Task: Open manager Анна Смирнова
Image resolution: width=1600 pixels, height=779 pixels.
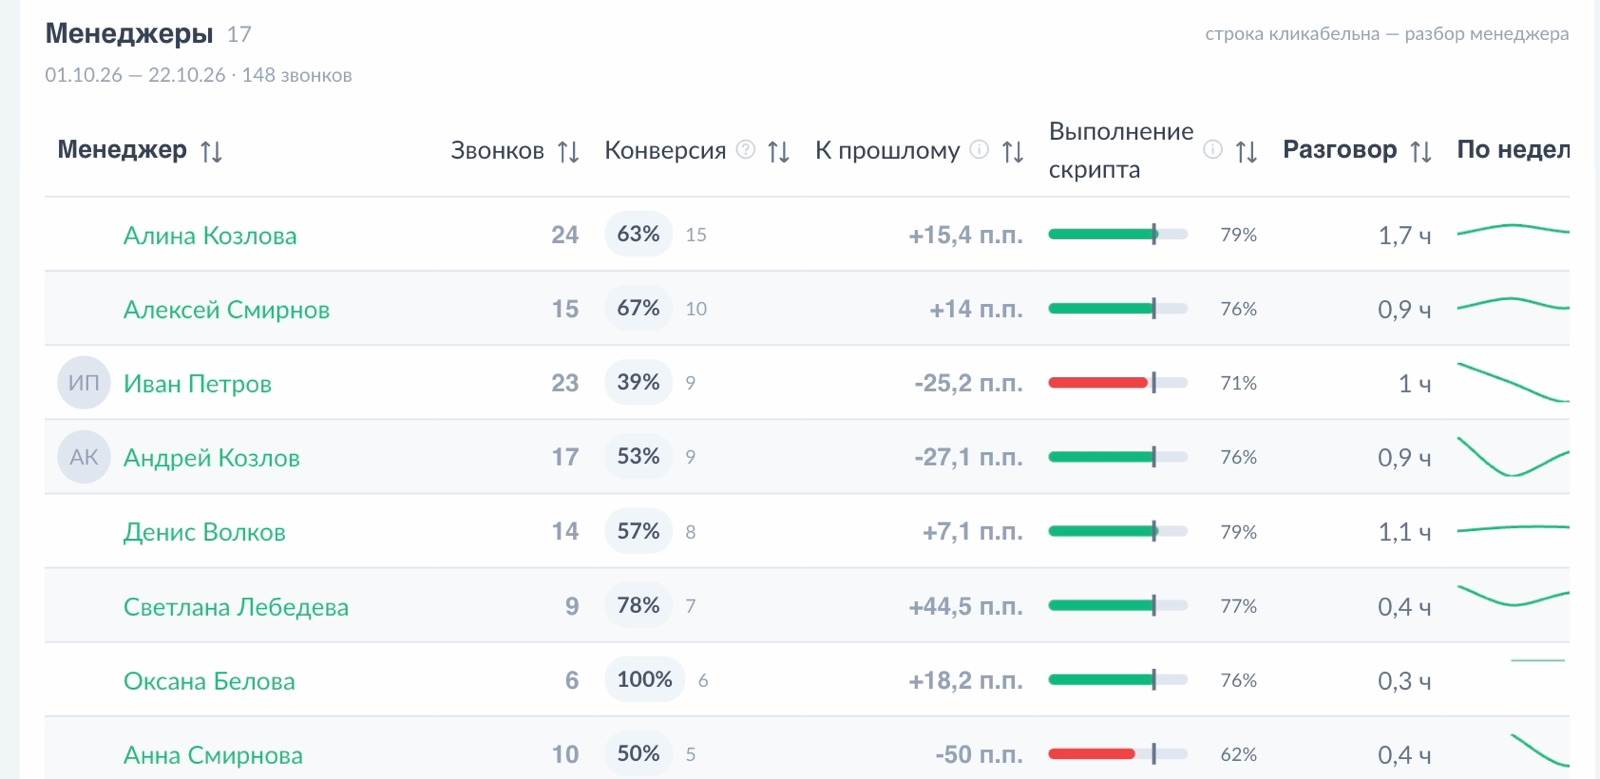Action: (213, 755)
